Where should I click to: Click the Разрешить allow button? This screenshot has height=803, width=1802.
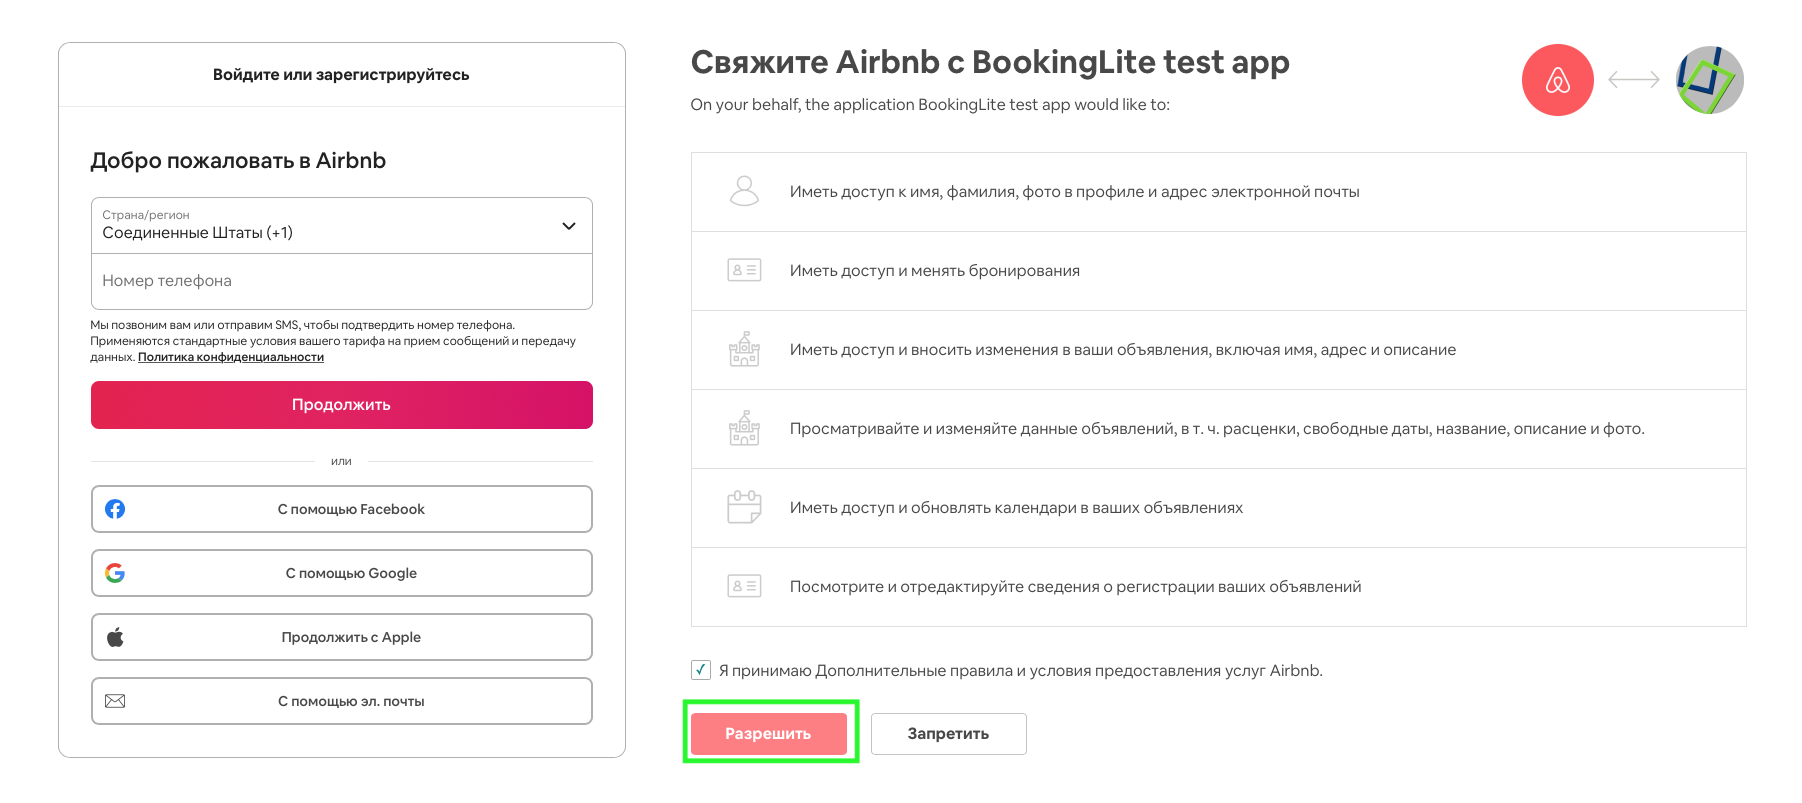coord(768,733)
